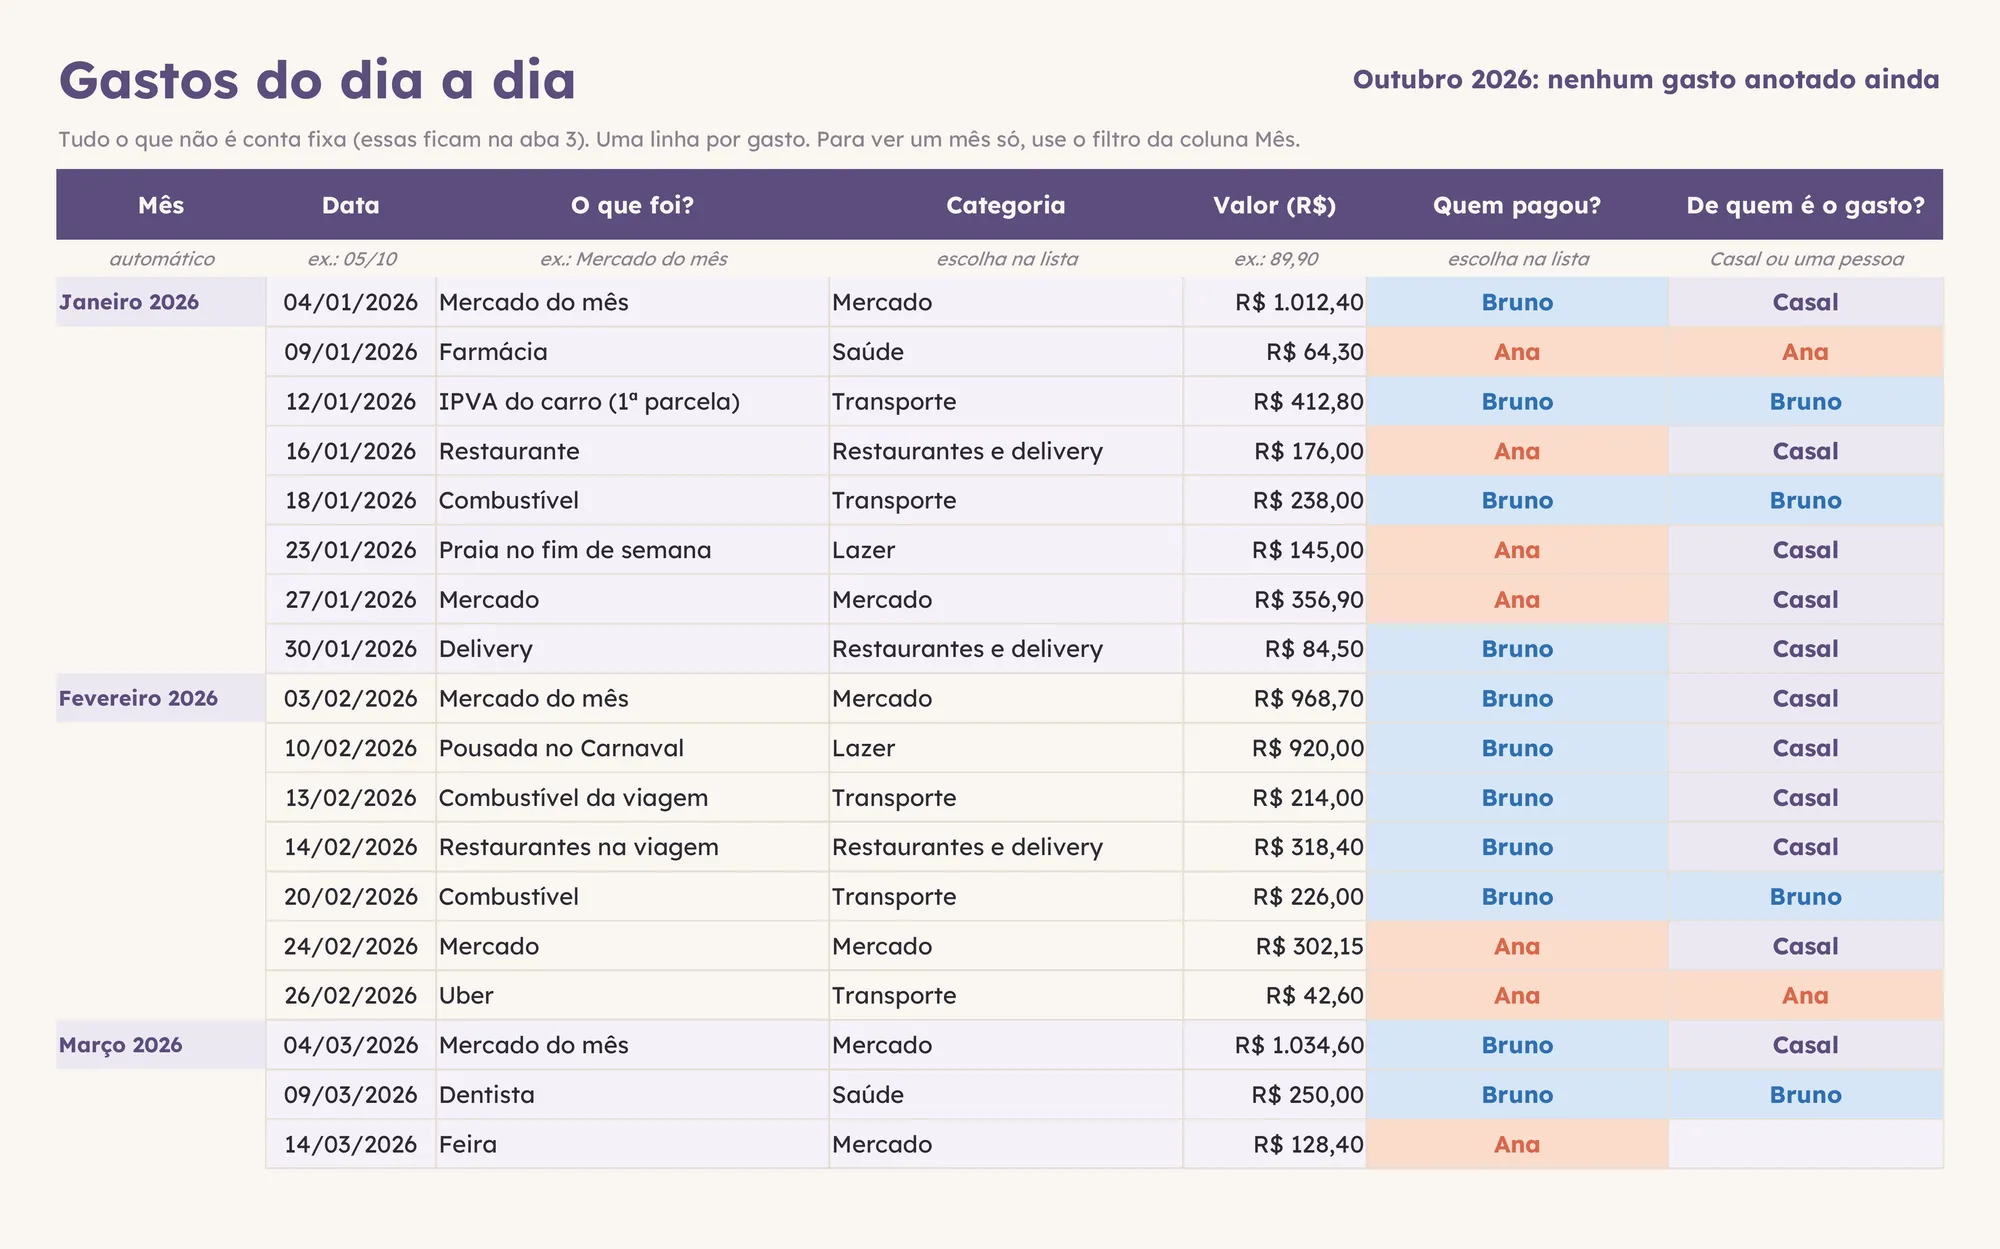Image resolution: width=2000 pixels, height=1249 pixels.
Task: Click "Restaurantes na viagem" cell
Action: 632,847
